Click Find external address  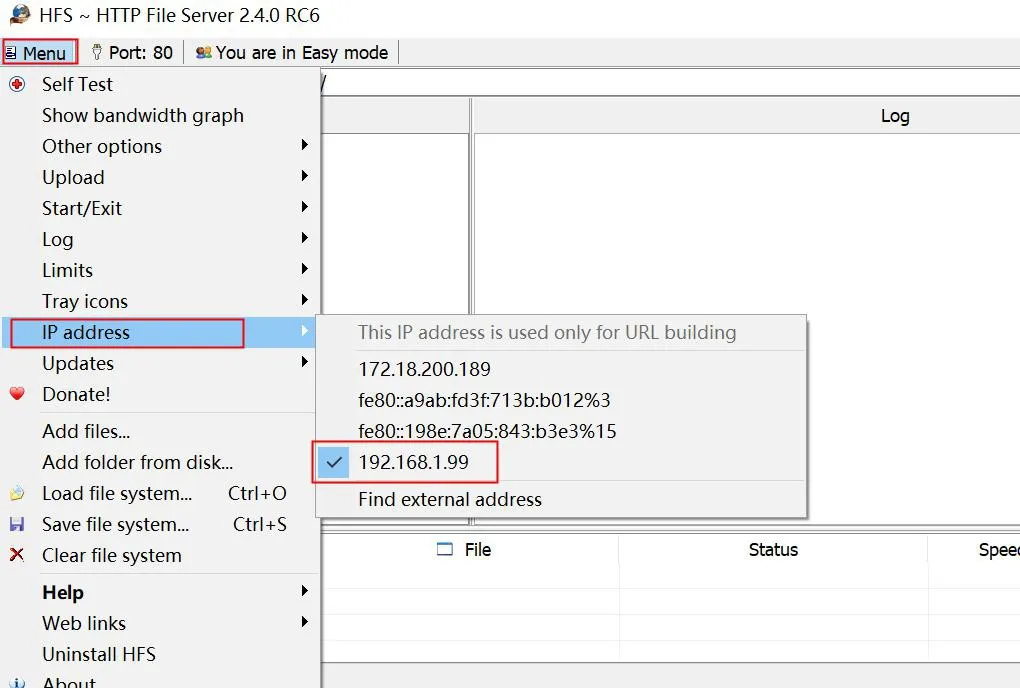(x=450, y=499)
